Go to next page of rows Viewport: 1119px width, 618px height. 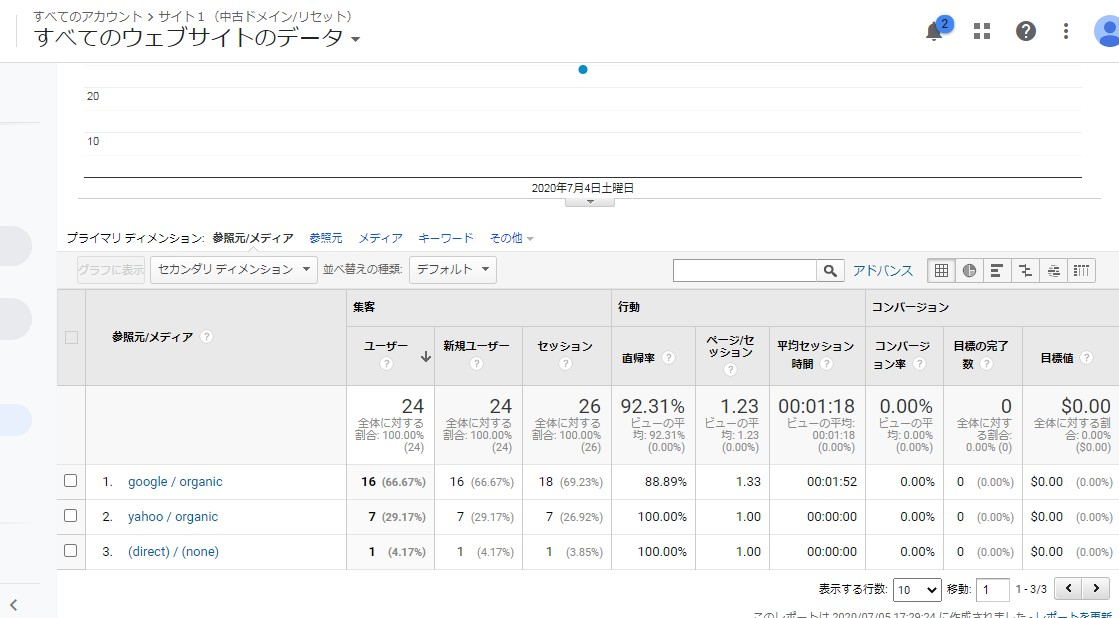click(1097, 589)
